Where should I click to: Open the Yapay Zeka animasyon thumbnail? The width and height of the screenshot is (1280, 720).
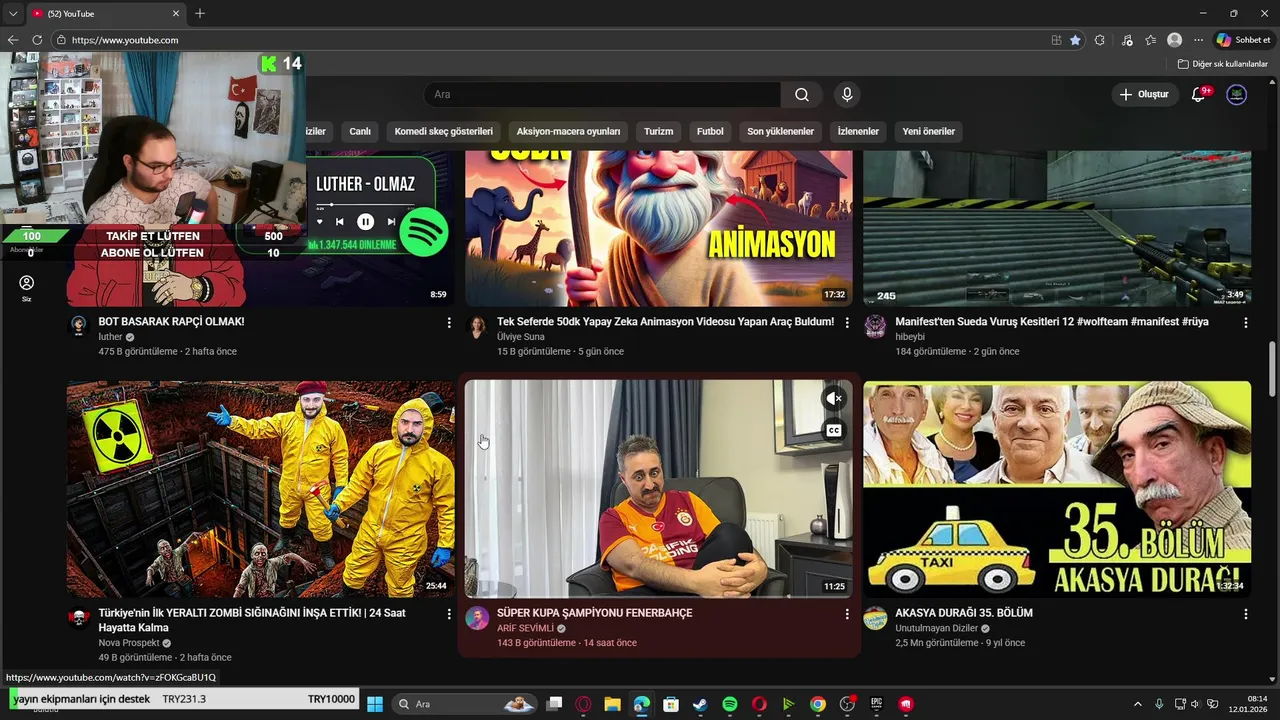(x=659, y=228)
